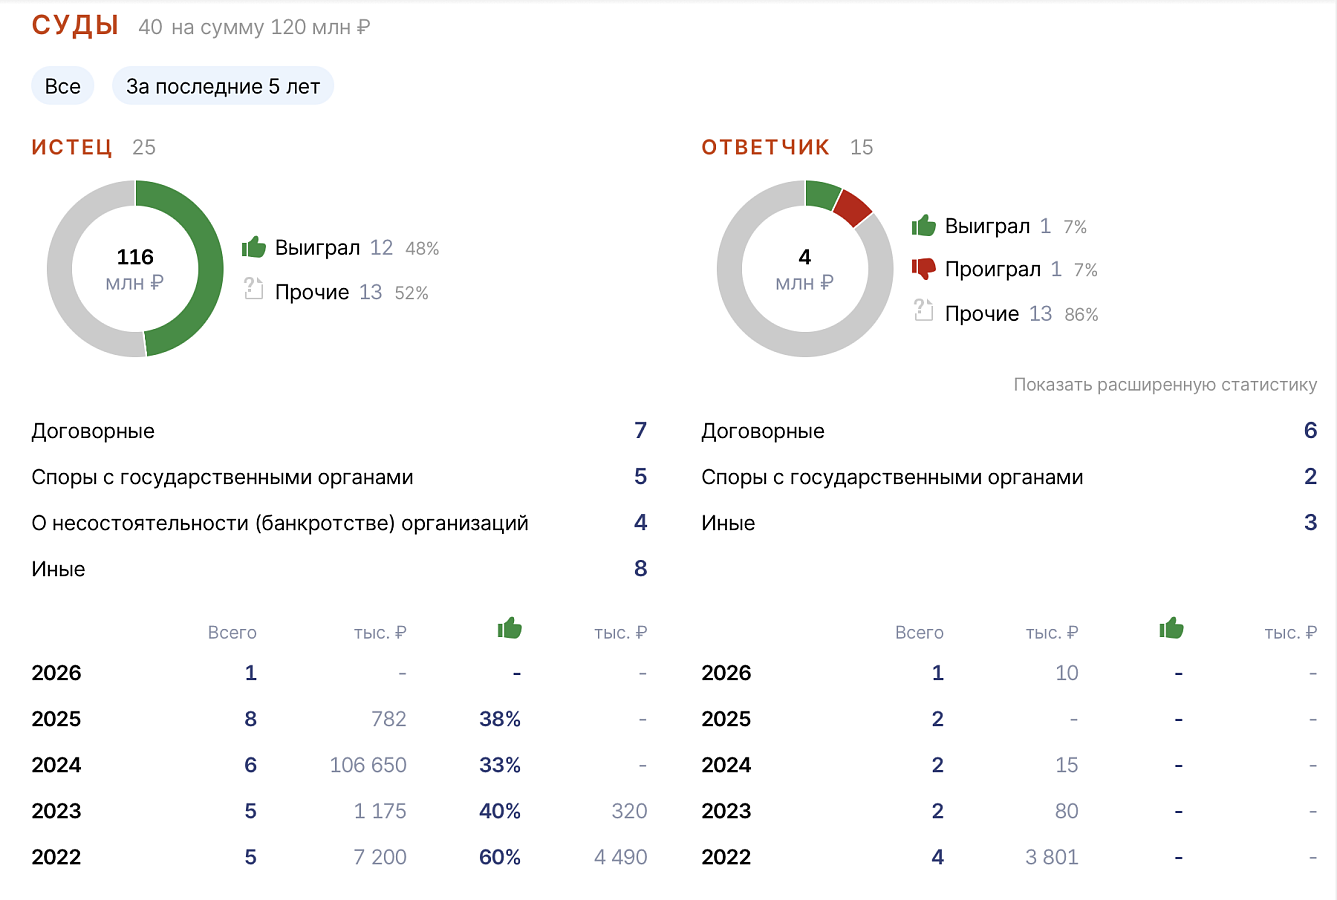The width and height of the screenshot is (1337, 900).
Task: Click green thumbs-up icon next to Истец Выиграл
Action: coord(254,247)
